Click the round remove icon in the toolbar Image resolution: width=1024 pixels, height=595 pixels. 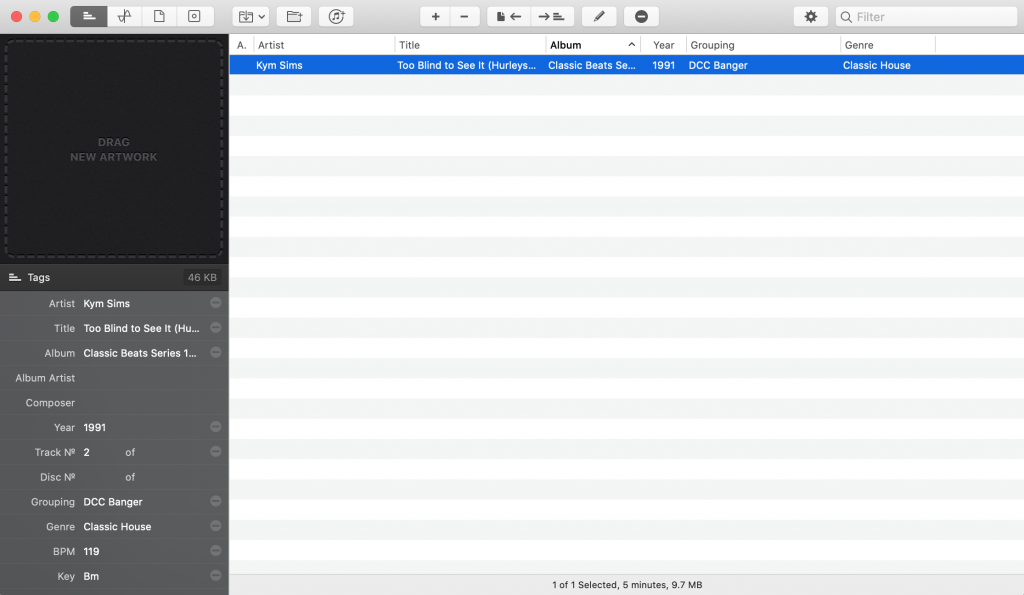pyautogui.click(x=641, y=16)
